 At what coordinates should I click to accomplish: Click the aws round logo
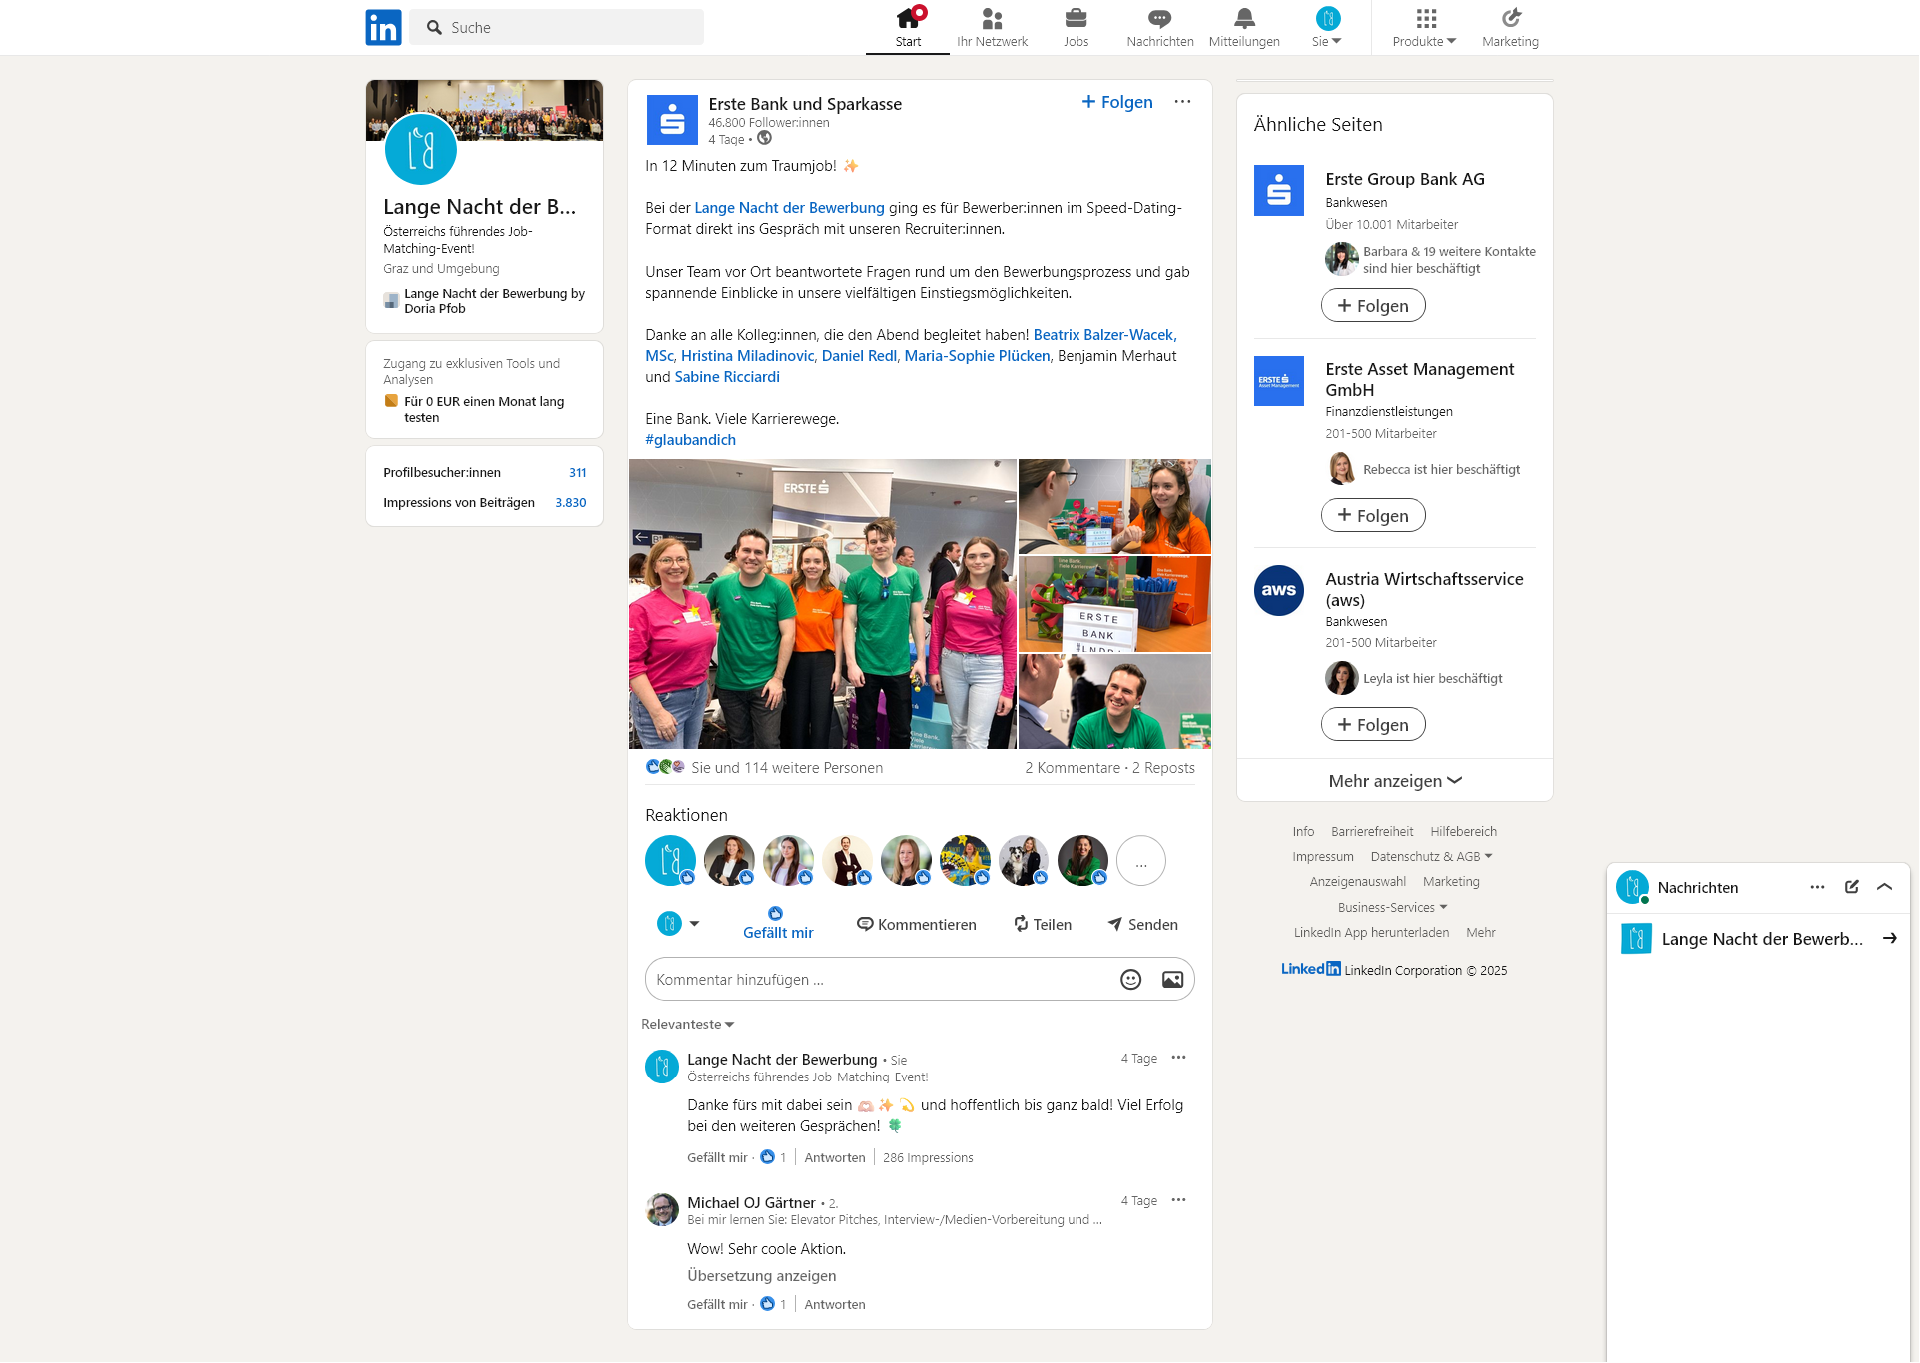(1279, 591)
